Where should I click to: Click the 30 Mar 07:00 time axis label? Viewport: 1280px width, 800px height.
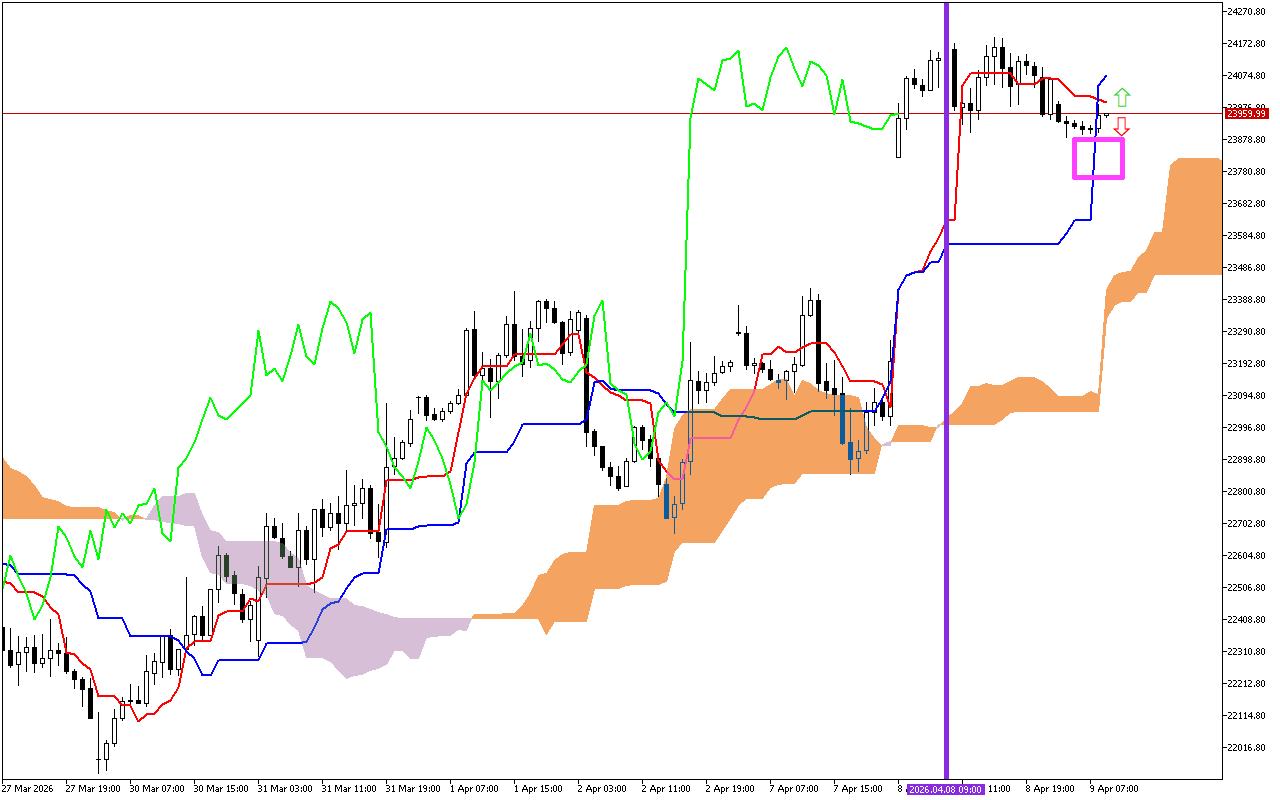pyautogui.click(x=157, y=789)
